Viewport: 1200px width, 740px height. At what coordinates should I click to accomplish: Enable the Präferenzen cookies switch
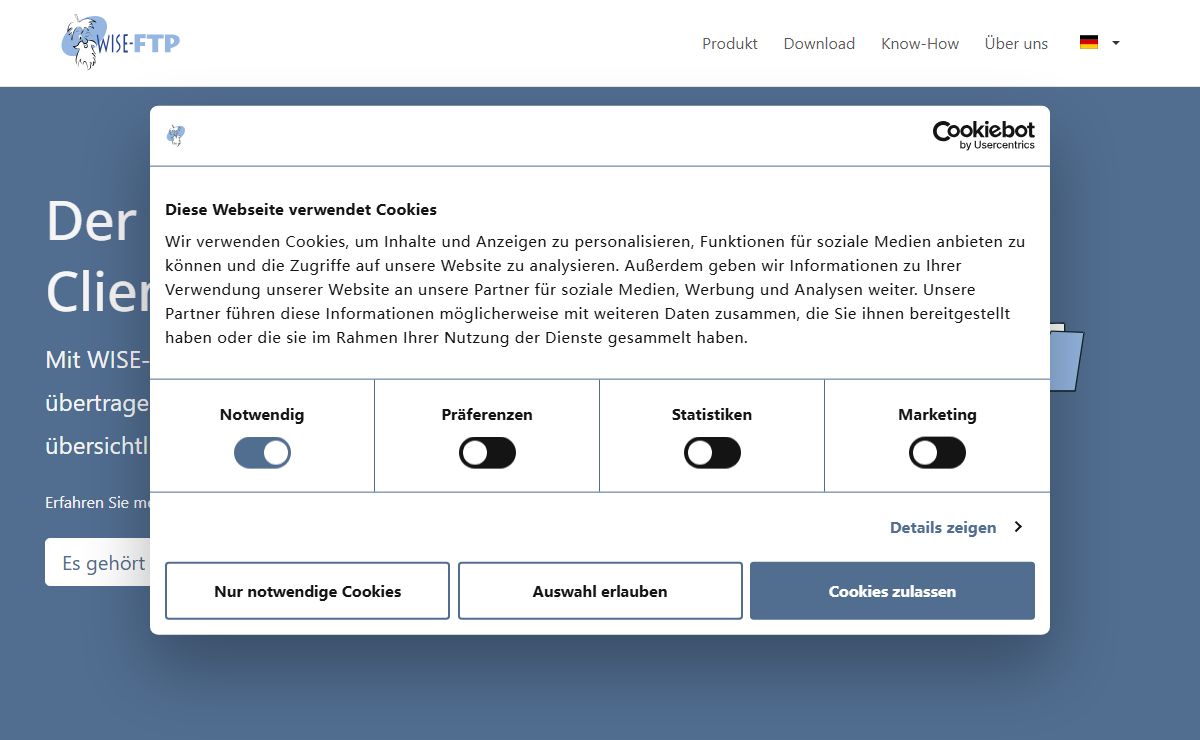coord(487,453)
